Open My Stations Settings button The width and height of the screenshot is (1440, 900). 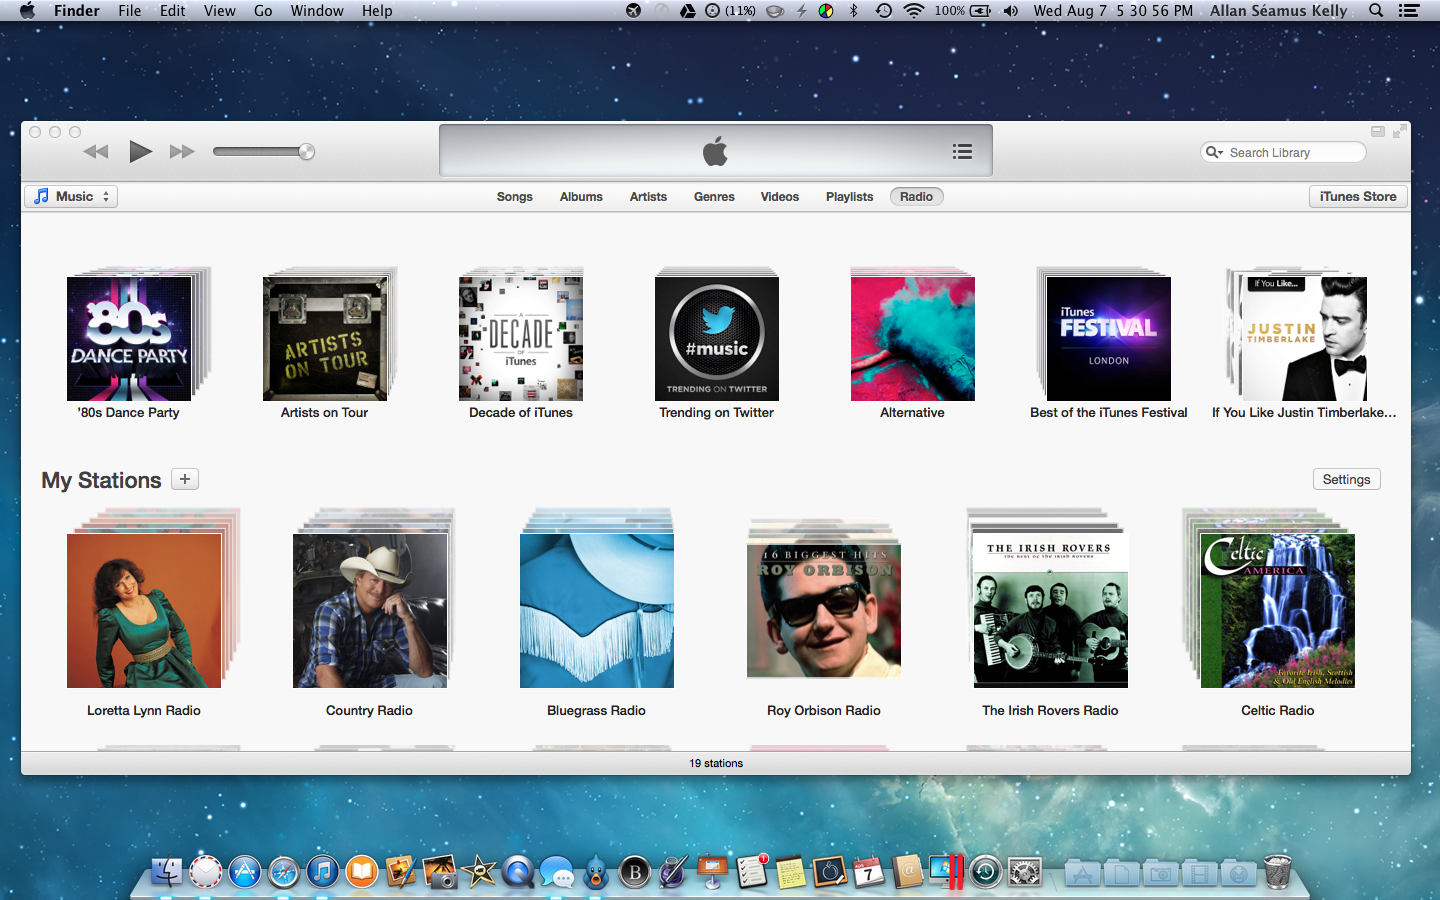pyautogui.click(x=1346, y=480)
